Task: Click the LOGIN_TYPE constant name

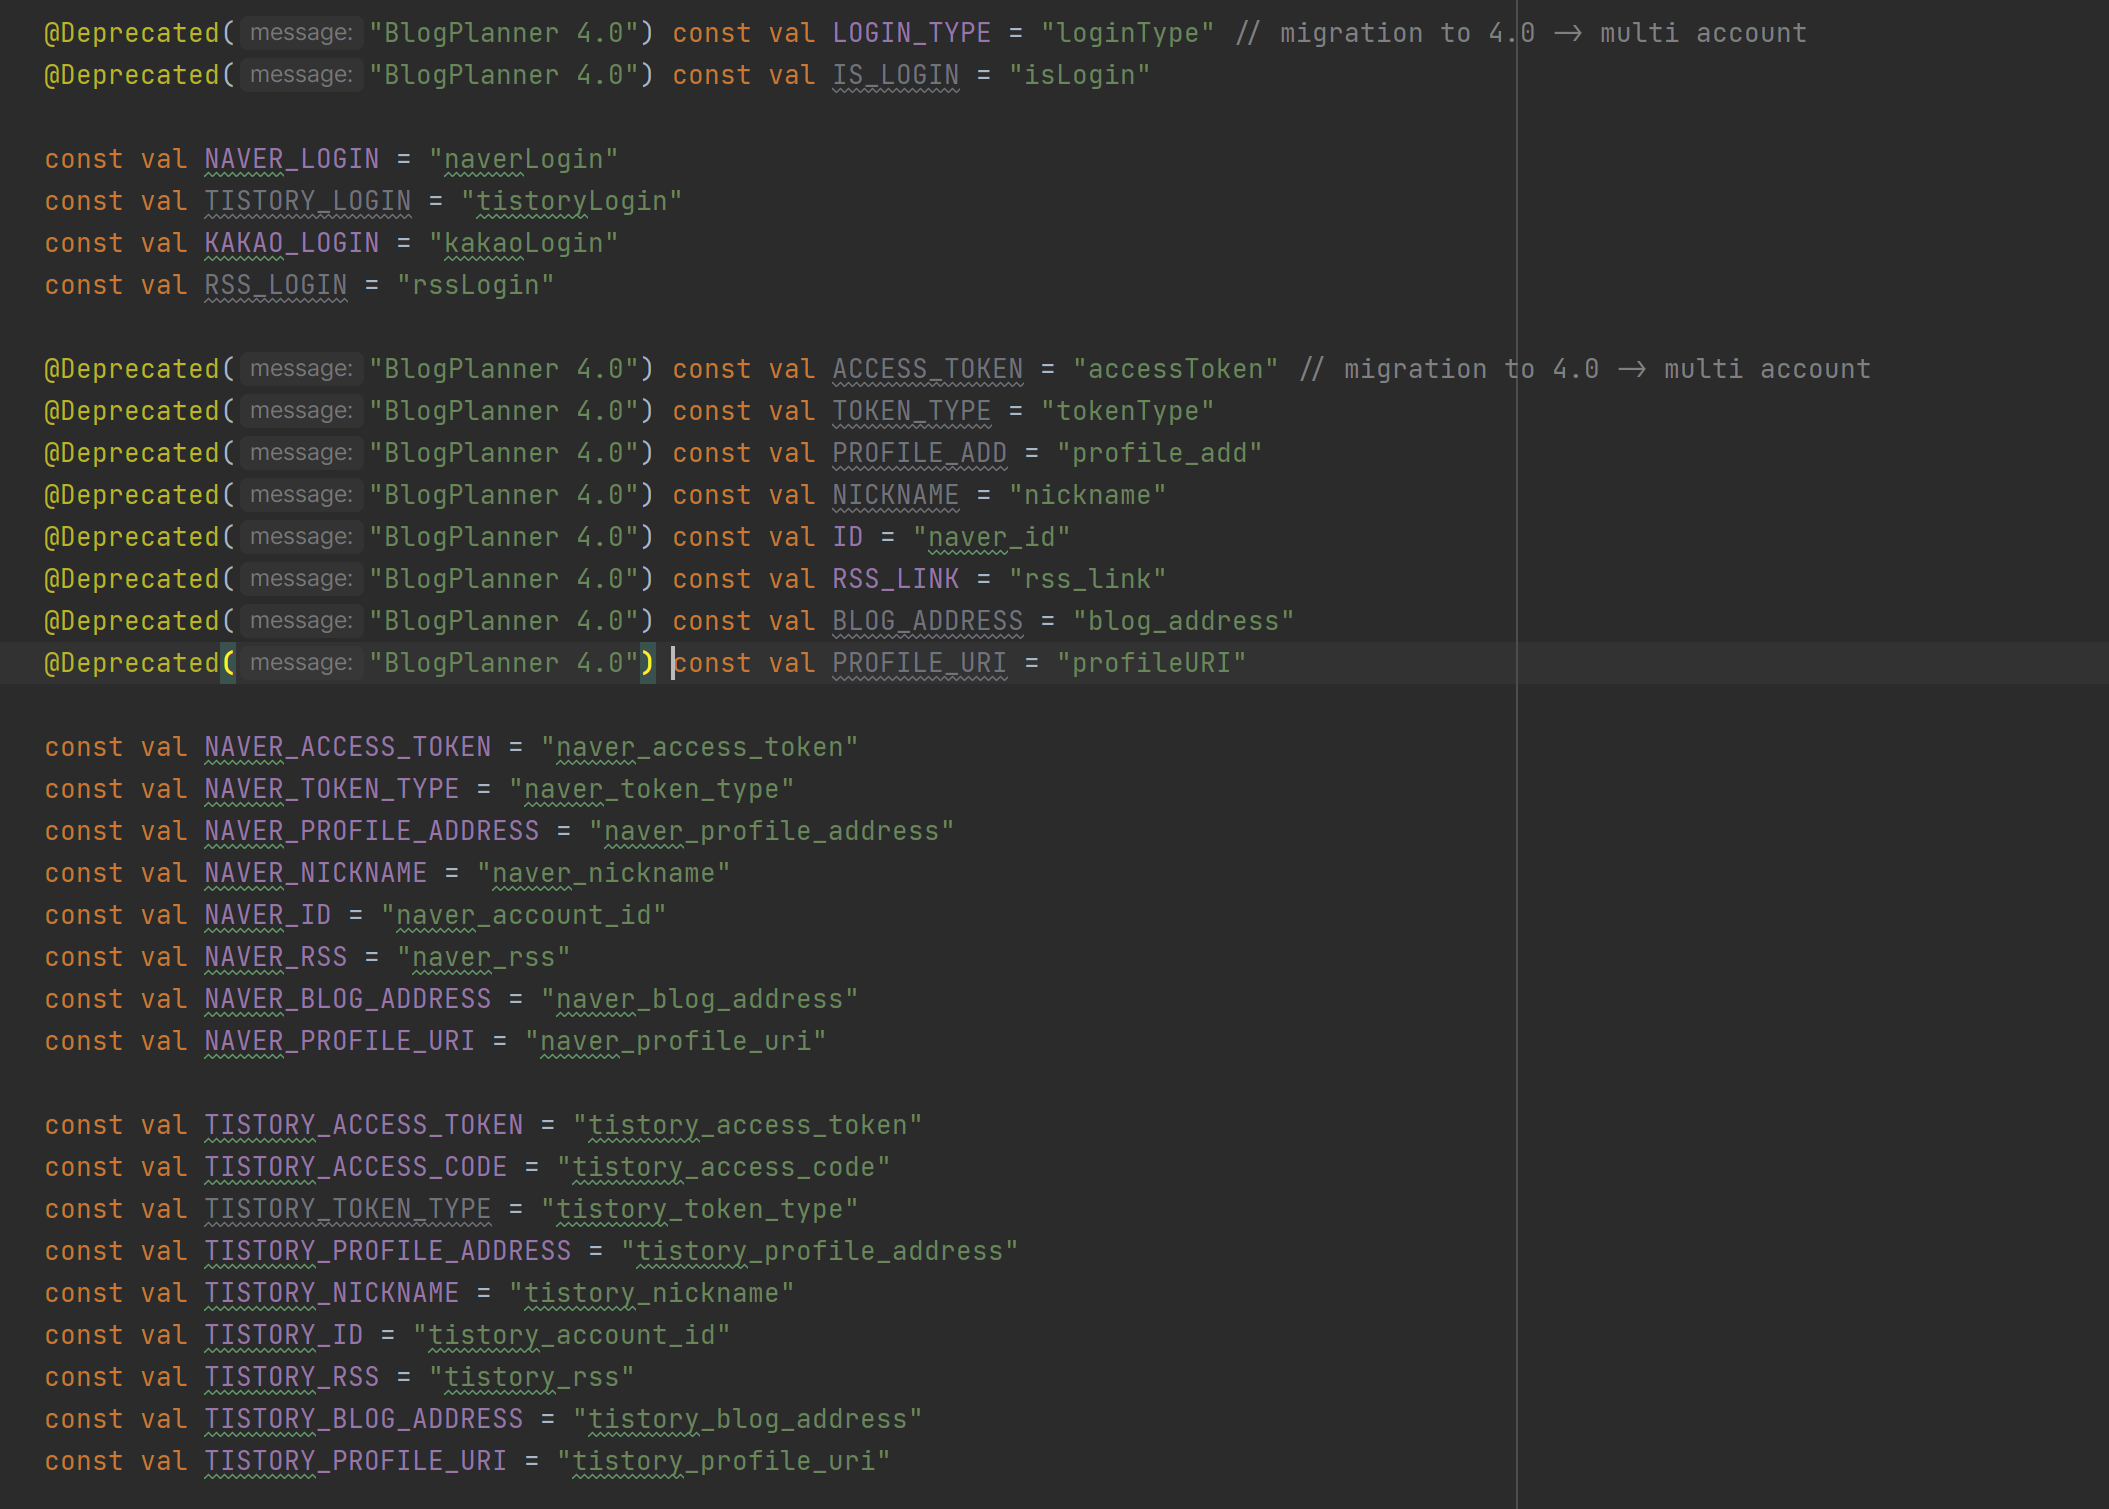Action: (x=911, y=33)
